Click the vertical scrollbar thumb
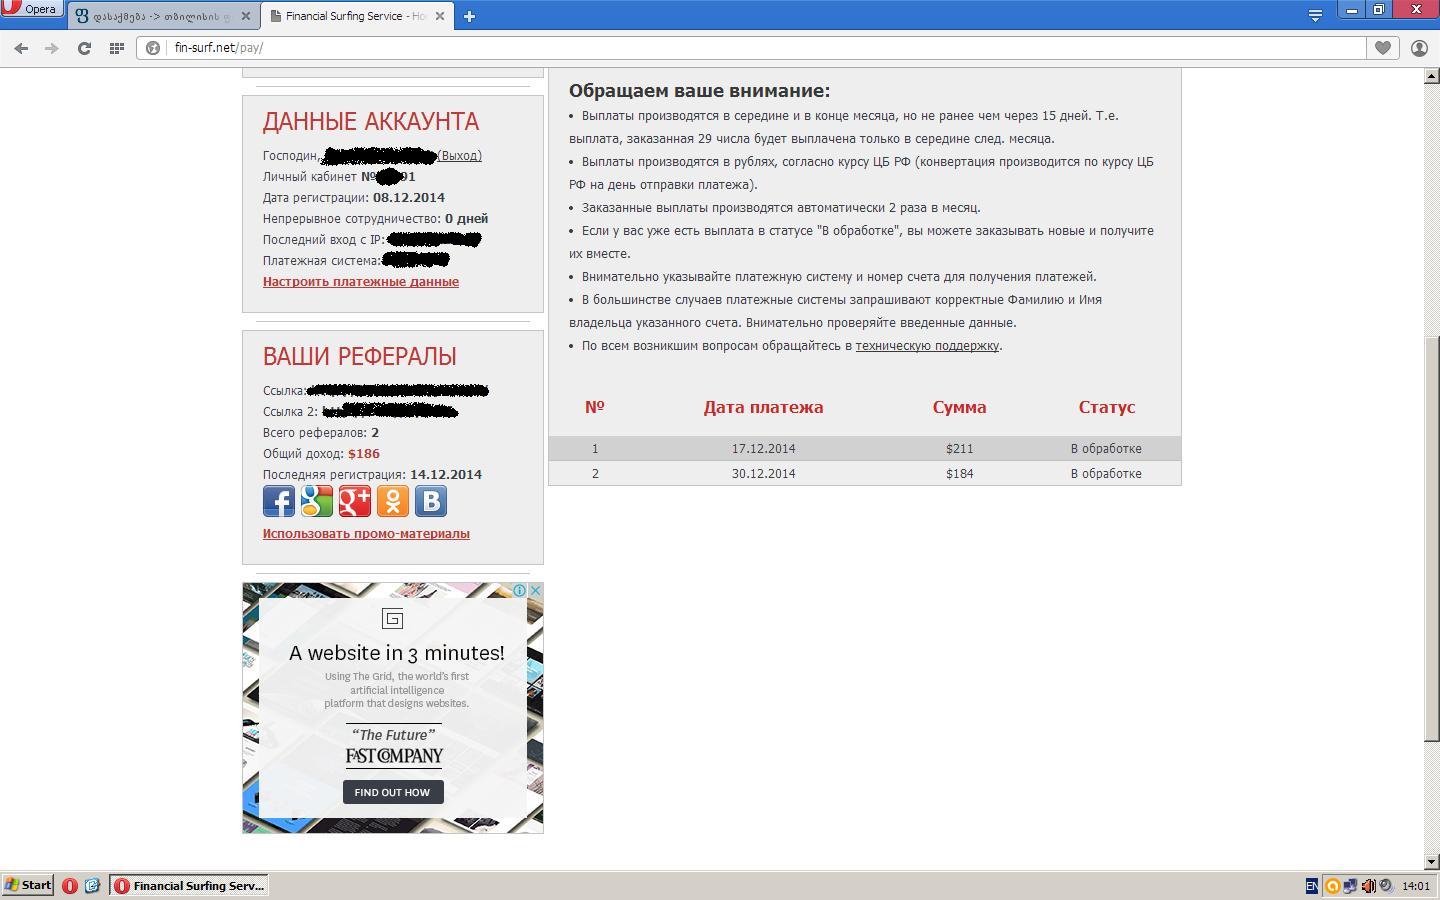Viewport: 1440px width, 900px height. (x=1432, y=539)
